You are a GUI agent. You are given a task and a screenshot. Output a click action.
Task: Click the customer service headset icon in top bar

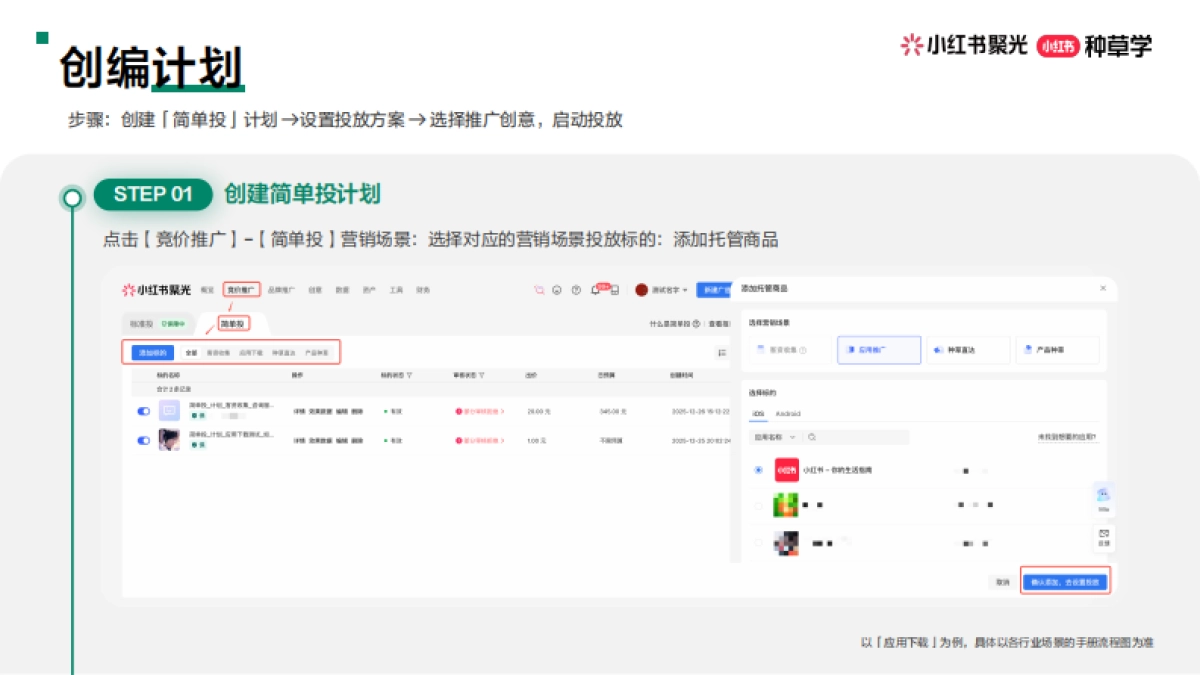tap(556, 289)
